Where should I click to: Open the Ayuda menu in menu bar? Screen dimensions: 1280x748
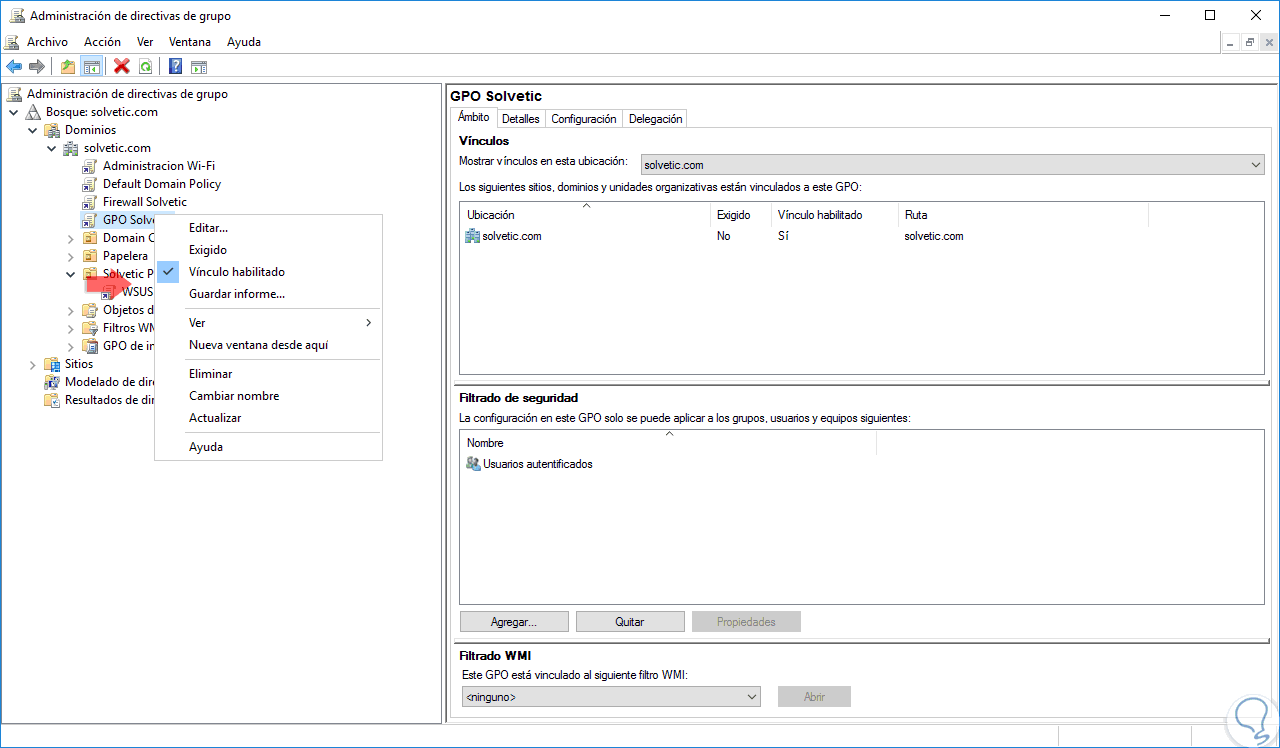click(x=244, y=42)
